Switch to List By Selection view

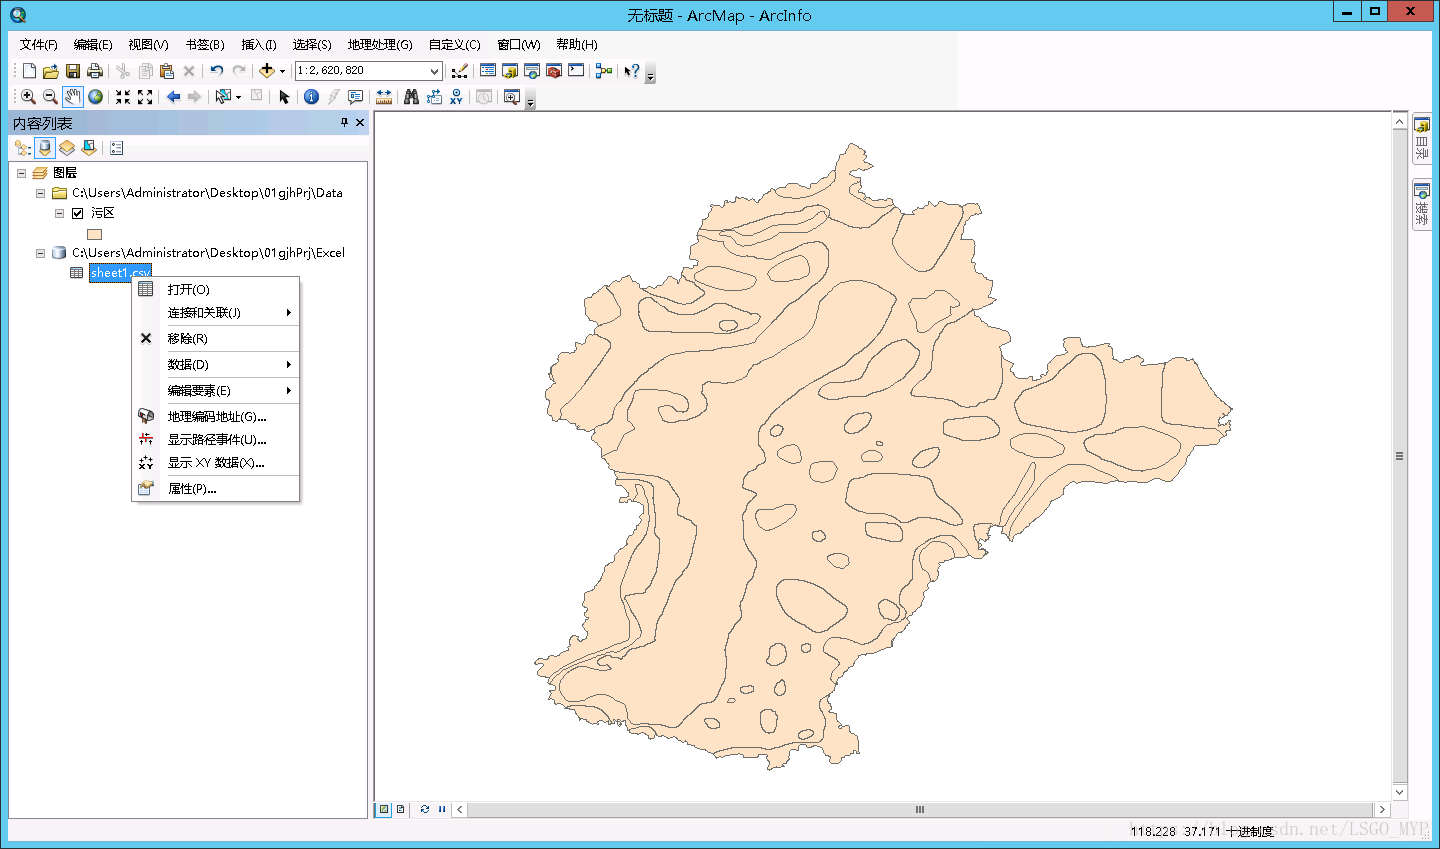89,148
